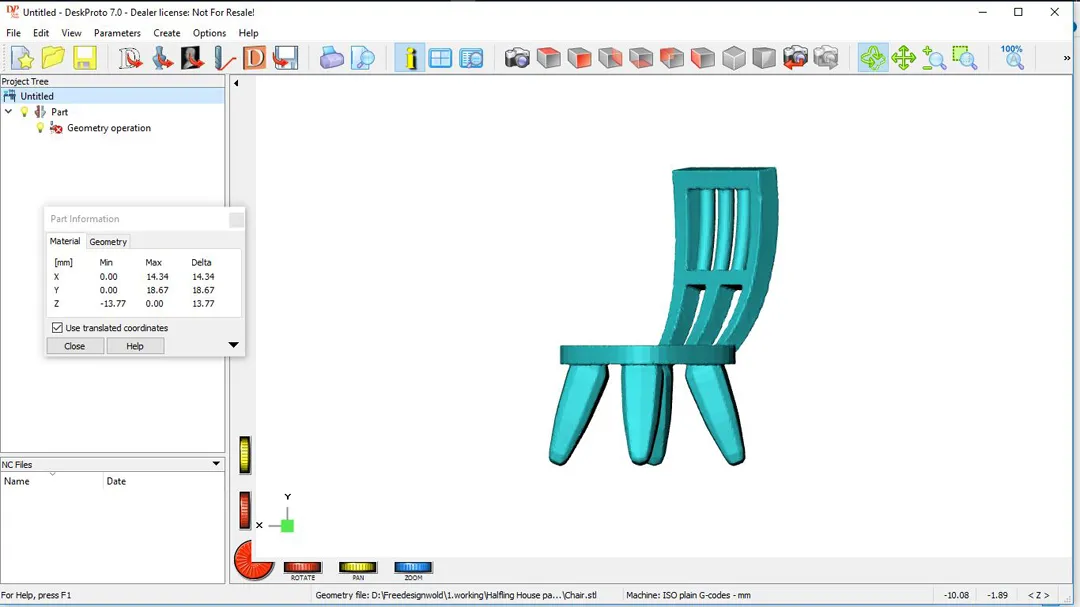Click the Help button in Part Information
1080x607 pixels.
click(x=135, y=346)
